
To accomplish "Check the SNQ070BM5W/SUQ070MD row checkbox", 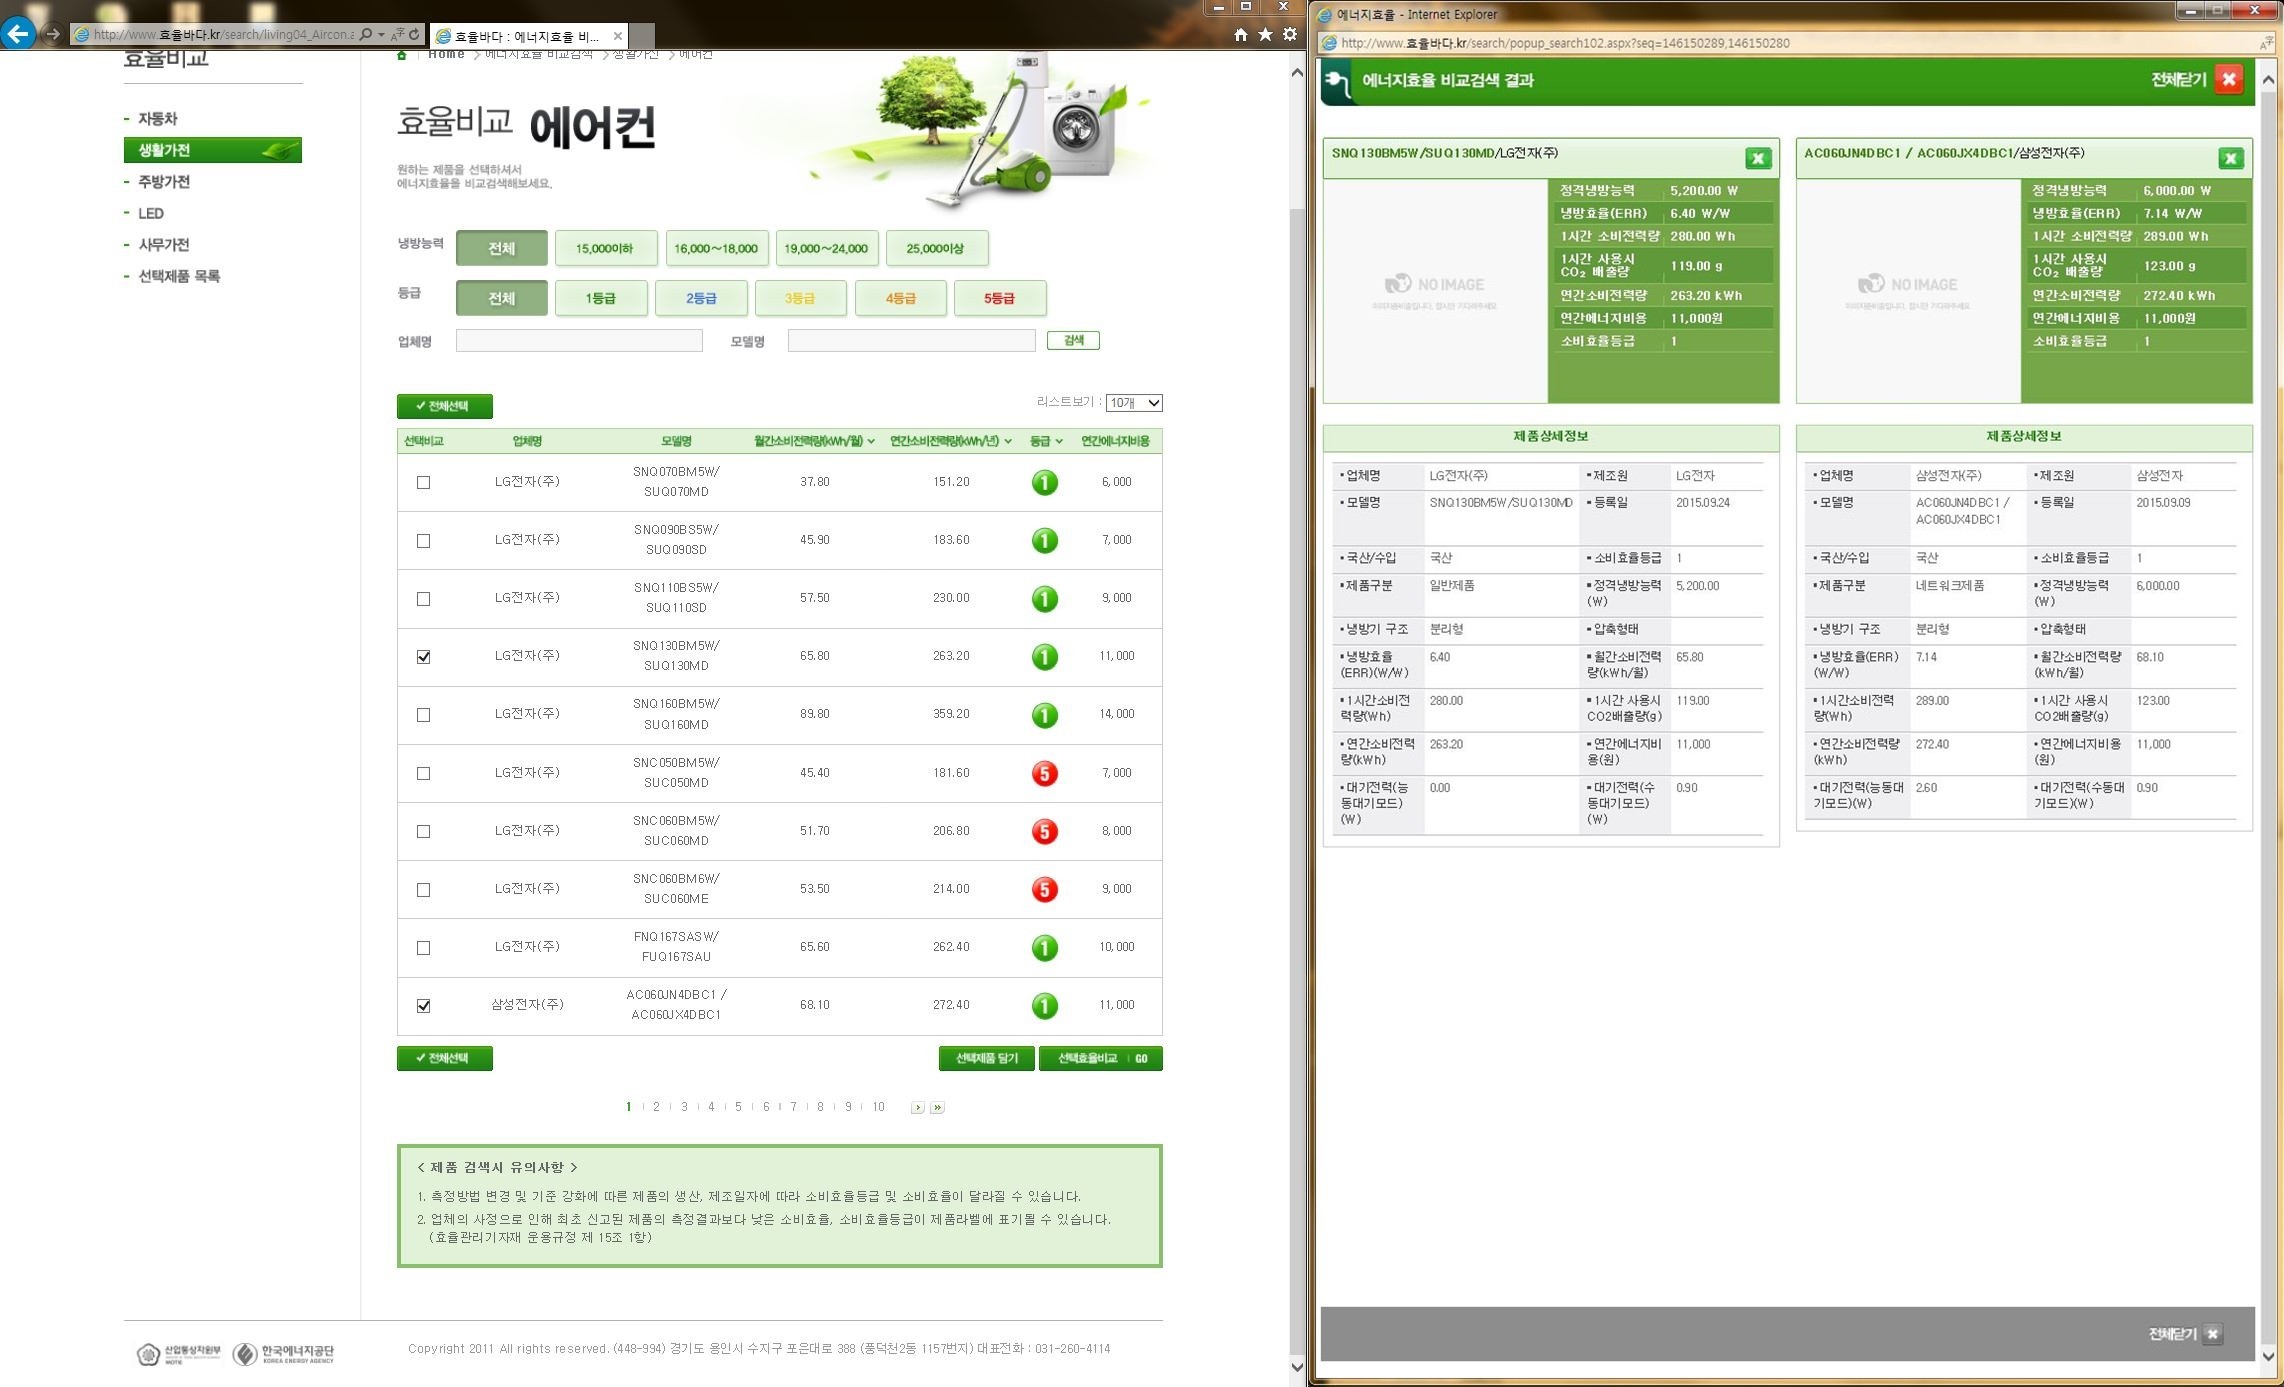I will pyautogui.click(x=423, y=482).
